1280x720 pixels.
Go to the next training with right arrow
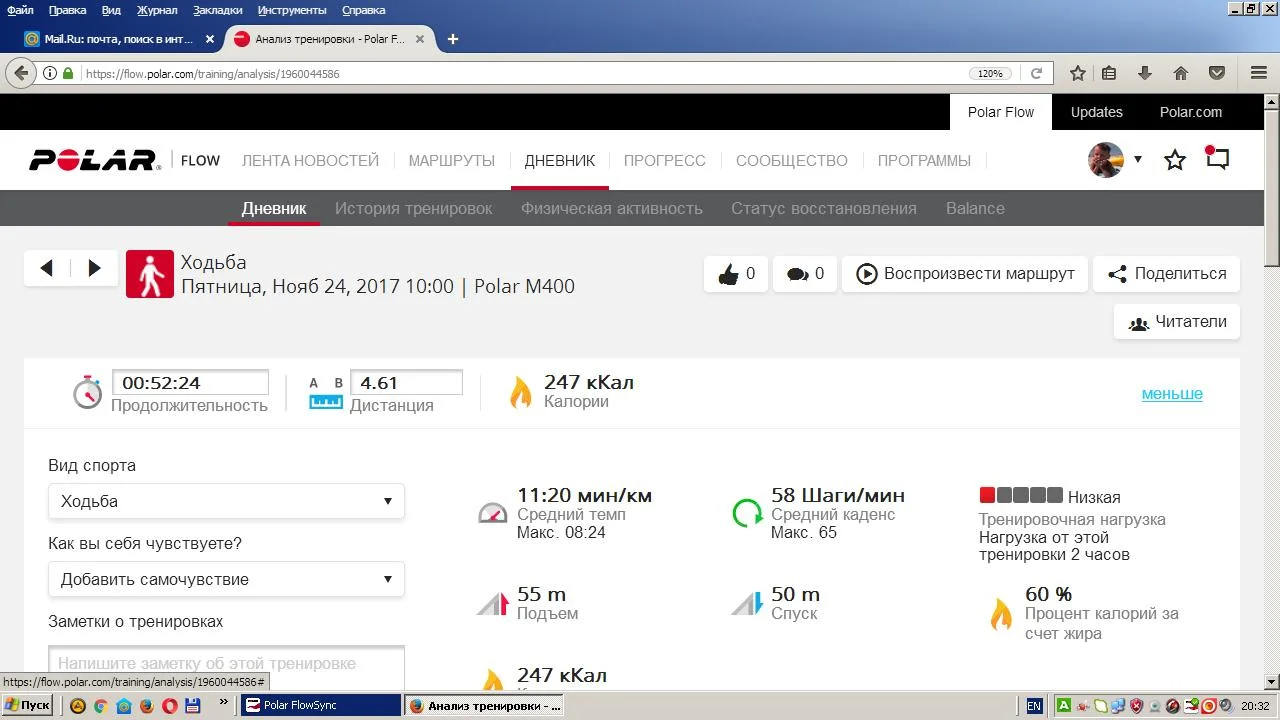(x=95, y=268)
